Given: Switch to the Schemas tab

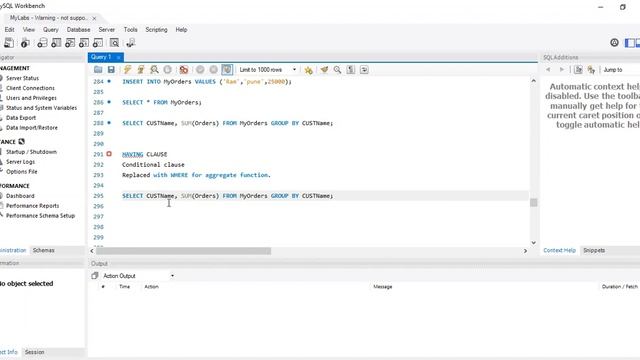Looking at the screenshot, I should tap(43, 250).
